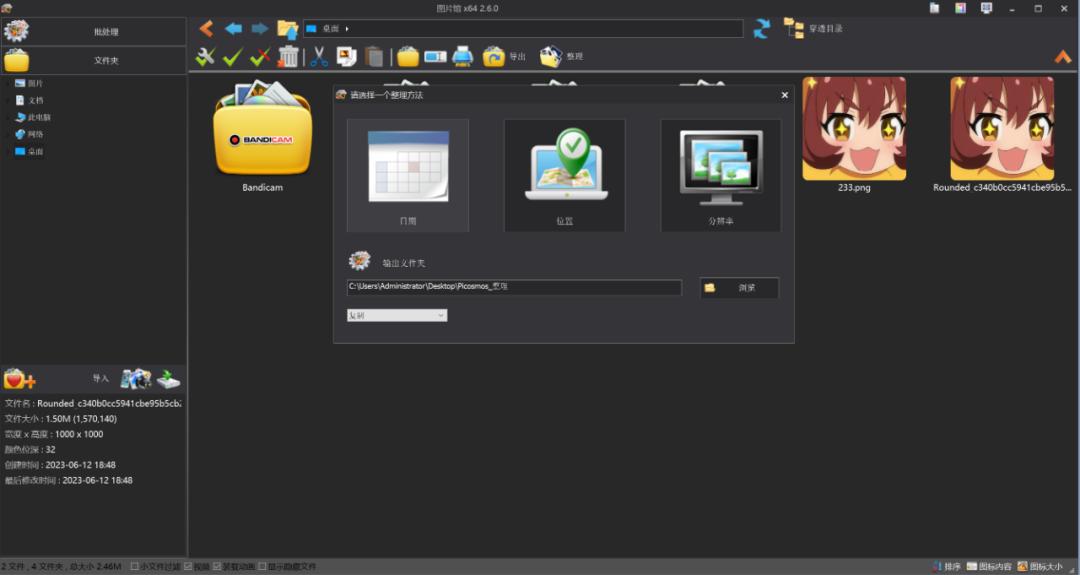Click the green checkmark select-all icon
This screenshot has height=575, width=1080.
click(233, 57)
